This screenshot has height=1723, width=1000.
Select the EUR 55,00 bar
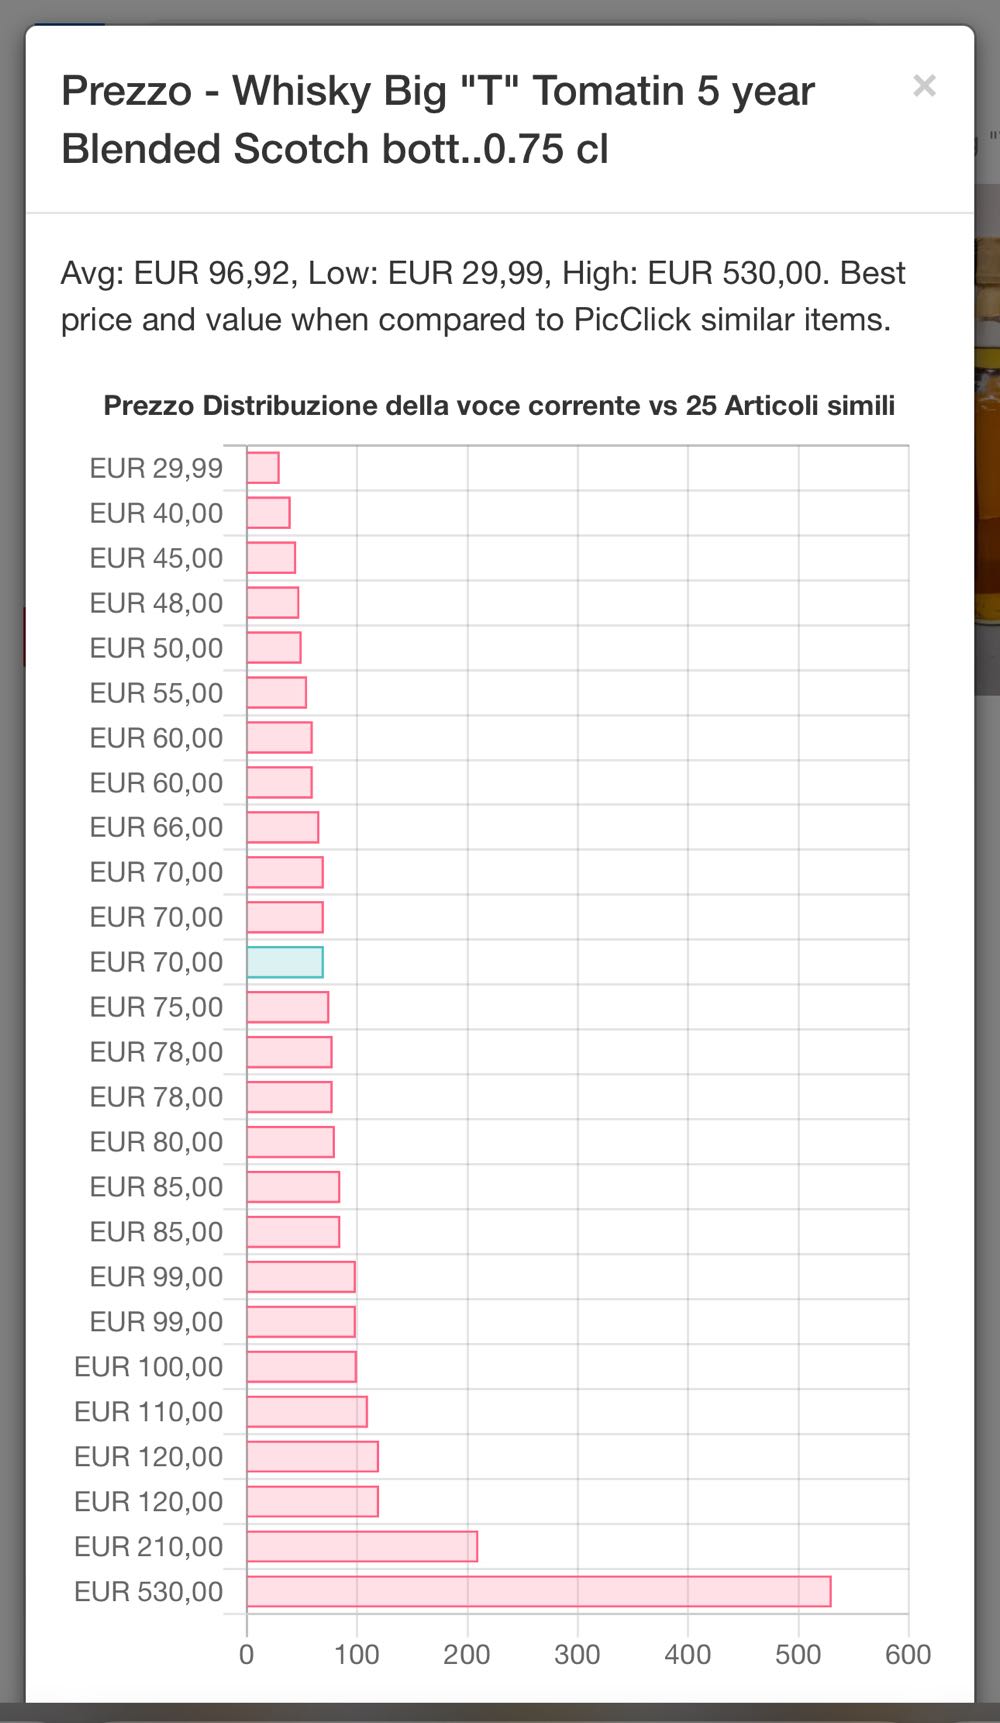pos(277,693)
